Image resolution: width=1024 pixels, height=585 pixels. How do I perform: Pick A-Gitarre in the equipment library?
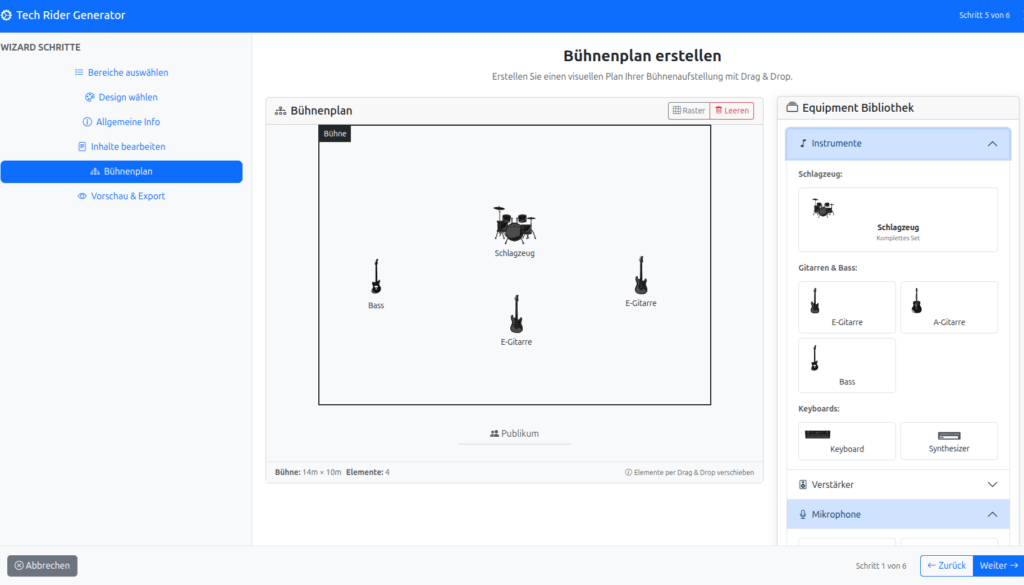pyautogui.click(x=948, y=307)
